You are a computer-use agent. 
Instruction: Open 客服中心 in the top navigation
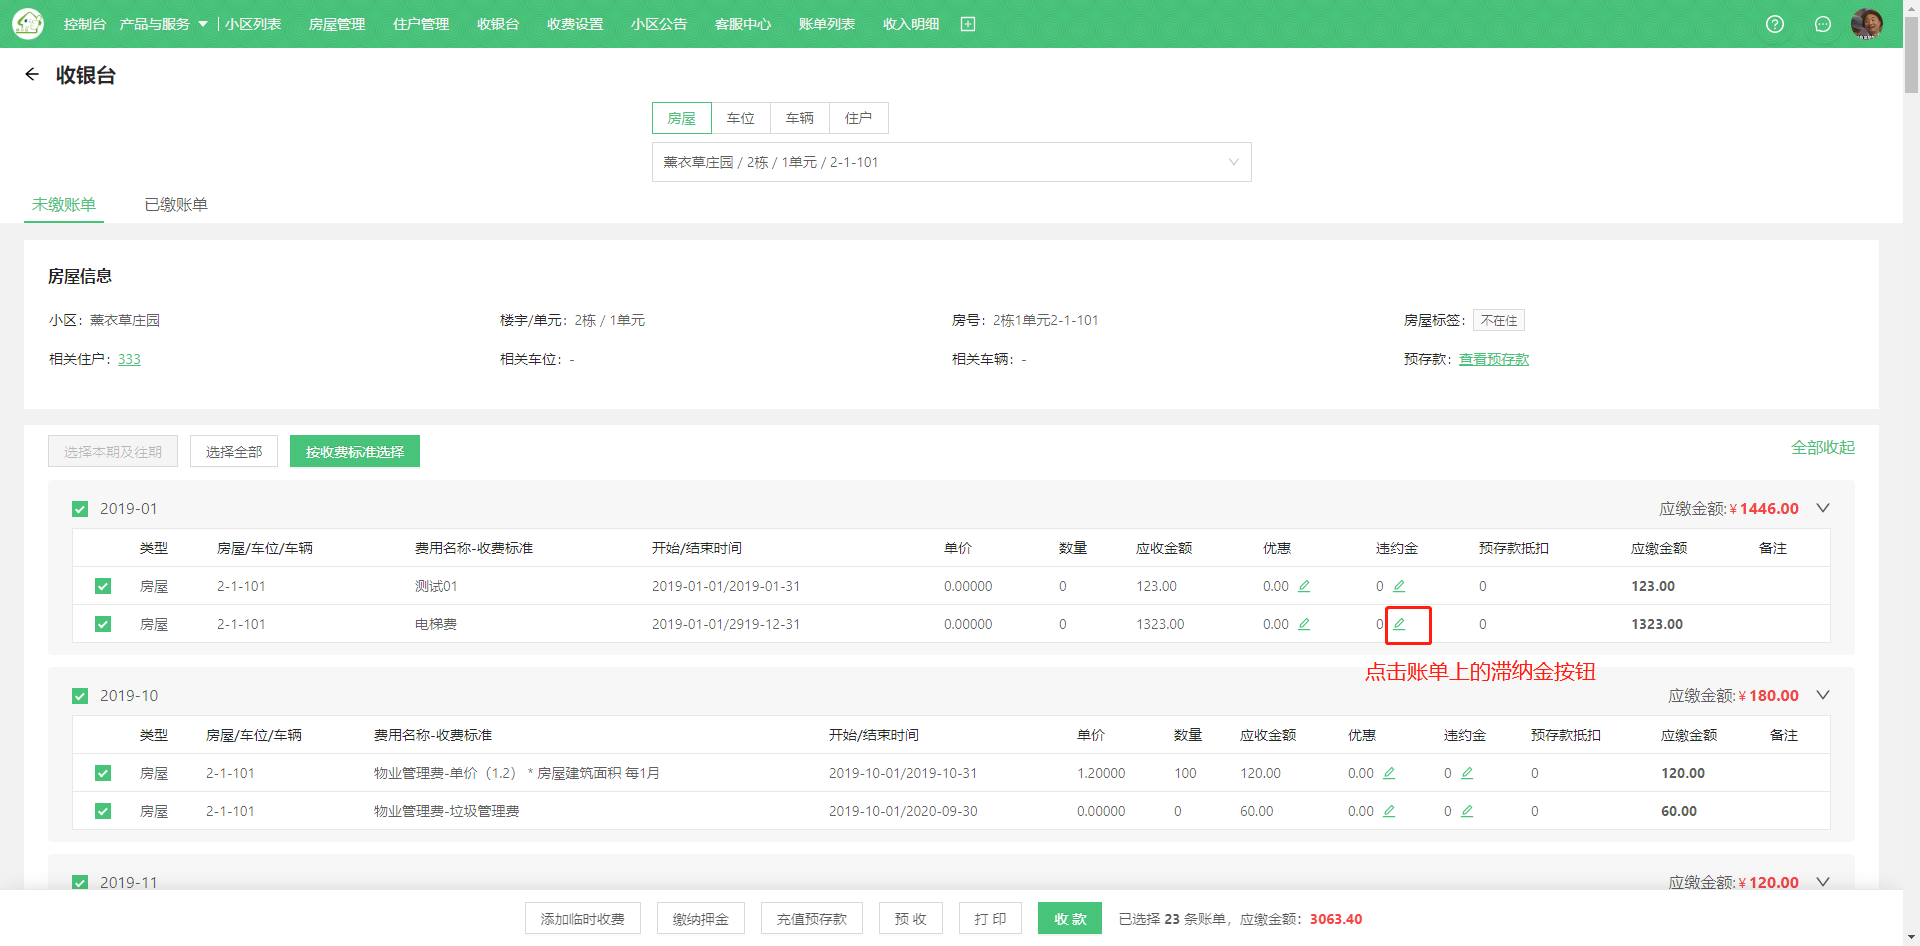pos(743,24)
